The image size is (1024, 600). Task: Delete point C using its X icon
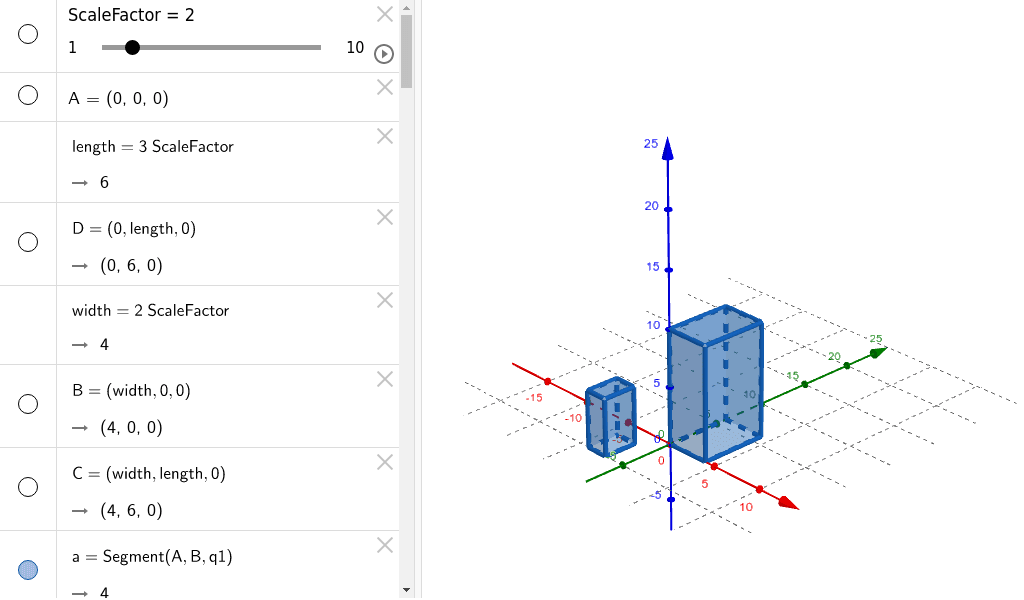pos(384,462)
